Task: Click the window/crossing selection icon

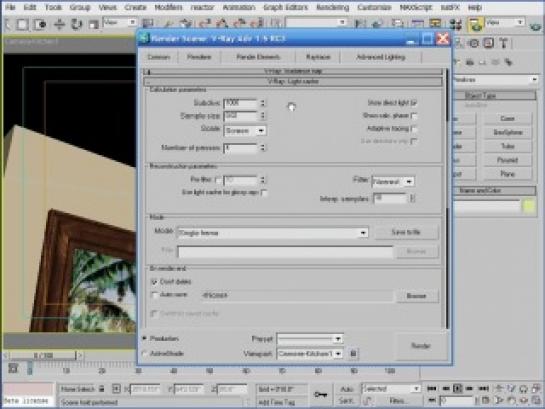Action: (40, 24)
